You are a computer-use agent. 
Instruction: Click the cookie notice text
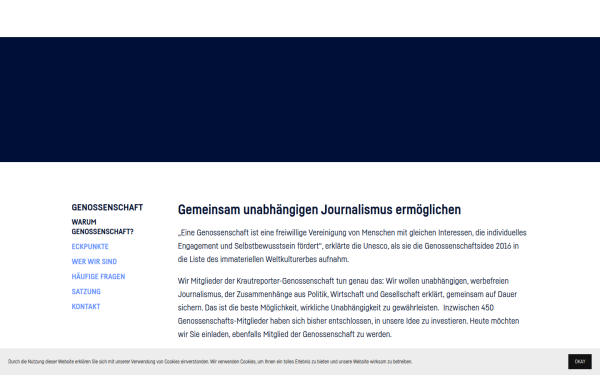coord(210,362)
